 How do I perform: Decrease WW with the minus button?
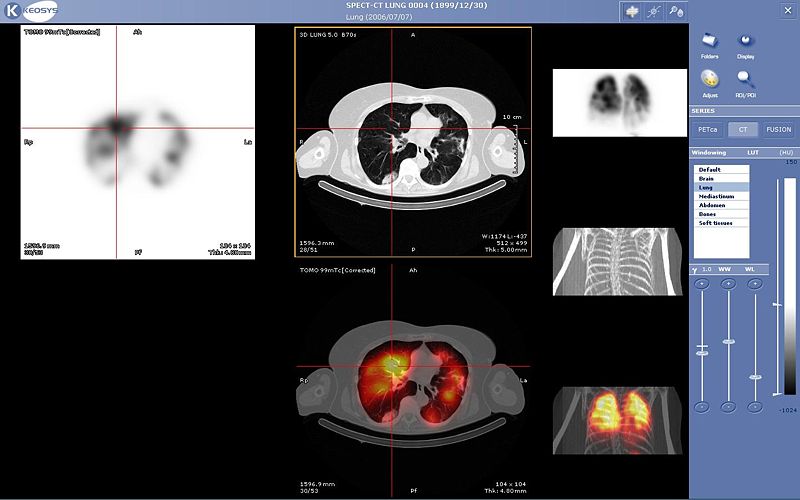point(728,407)
